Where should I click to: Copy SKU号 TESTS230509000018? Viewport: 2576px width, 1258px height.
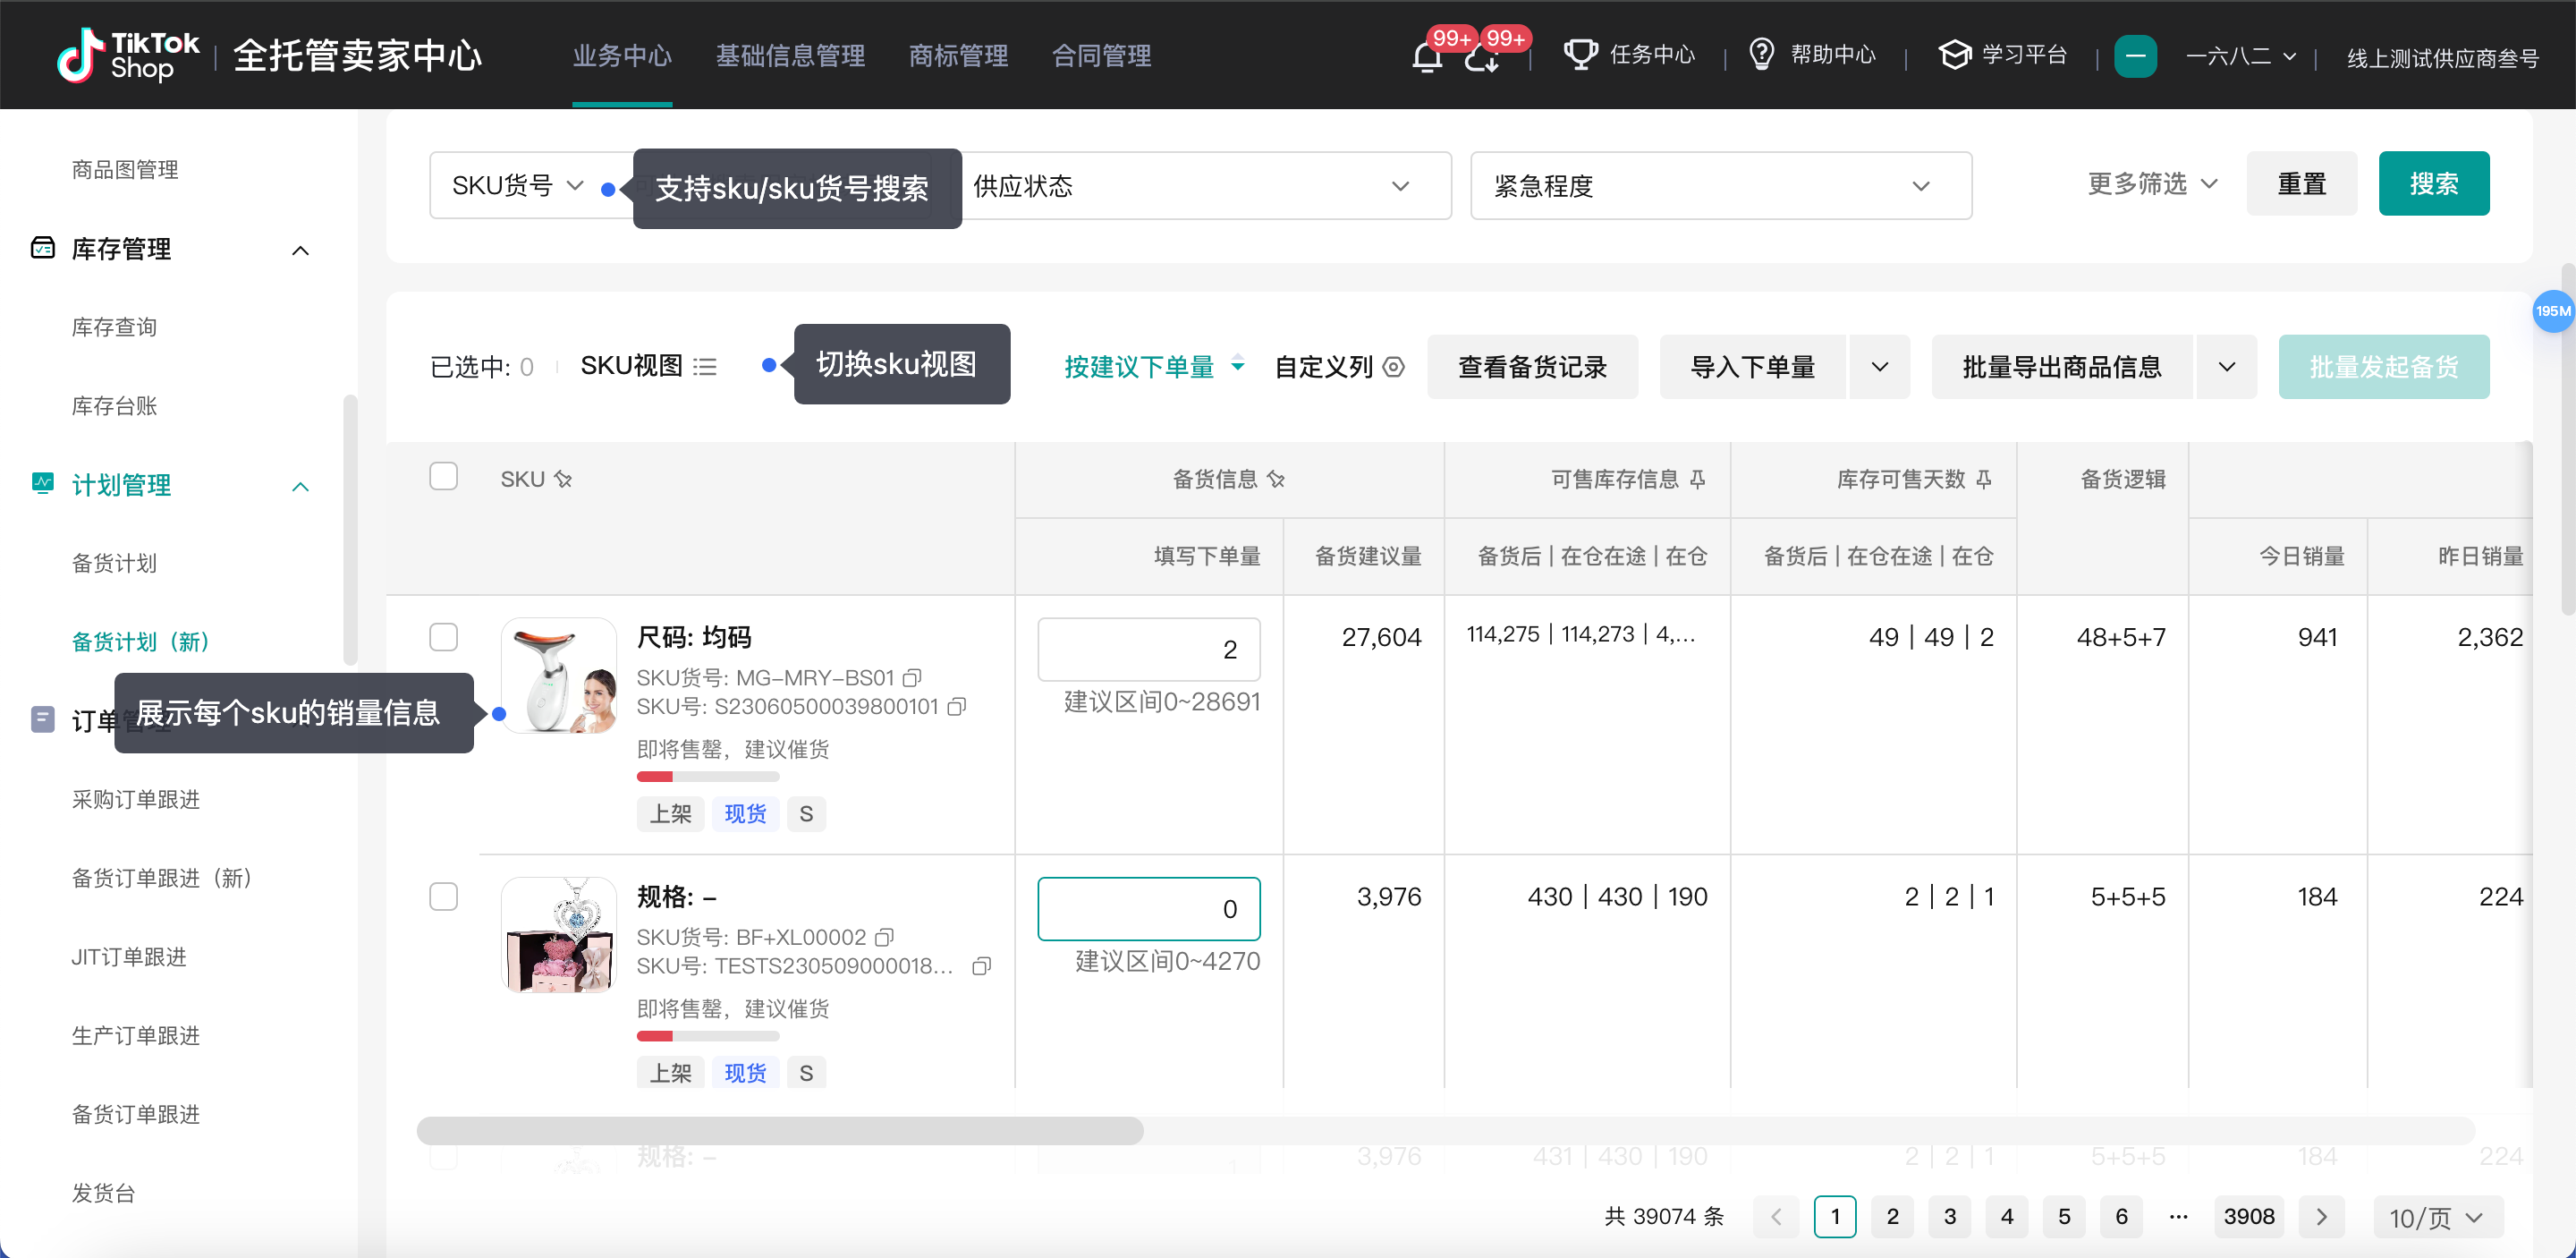click(x=982, y=966)
